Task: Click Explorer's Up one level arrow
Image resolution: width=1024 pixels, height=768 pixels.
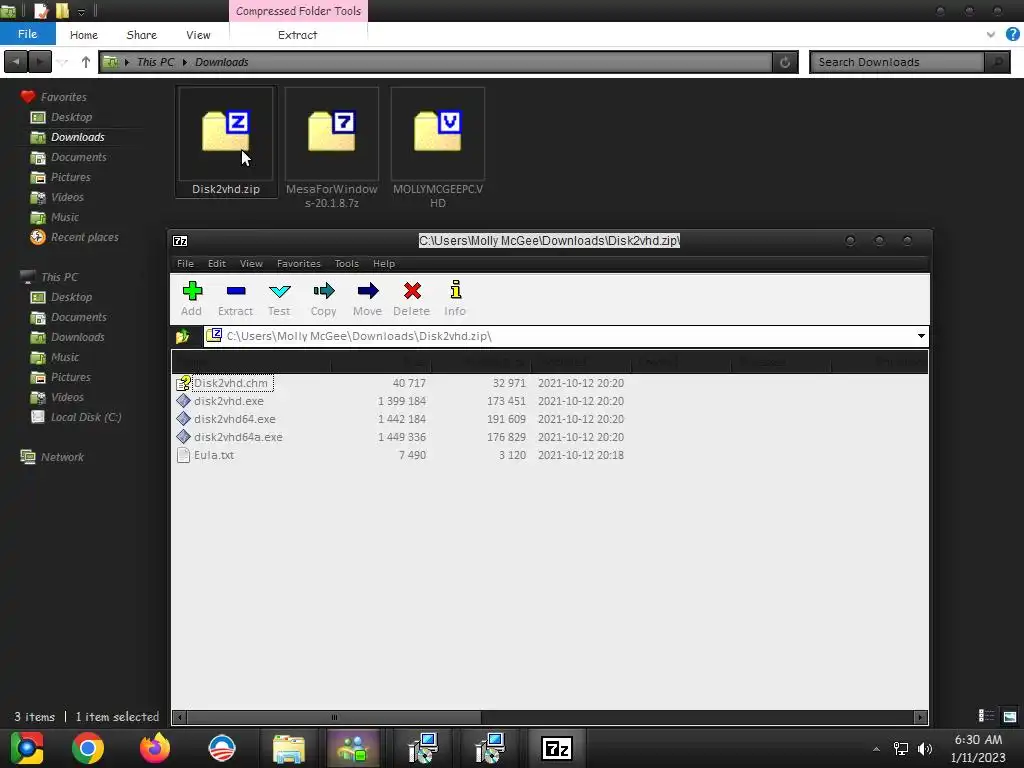Action: (x=86, y=62)
